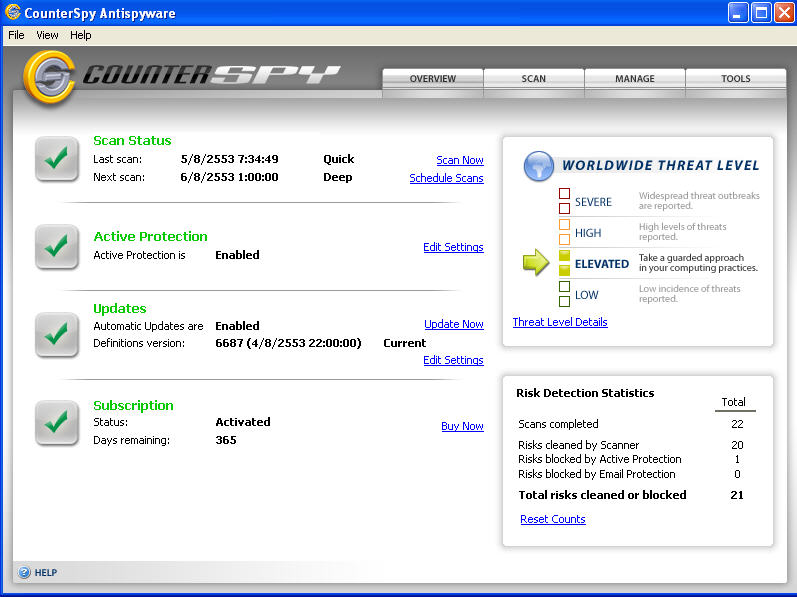This screenshot has height=597, width=797.
Task: Open the Help menu
Action: pyautogui.click(x=81, y=35)
